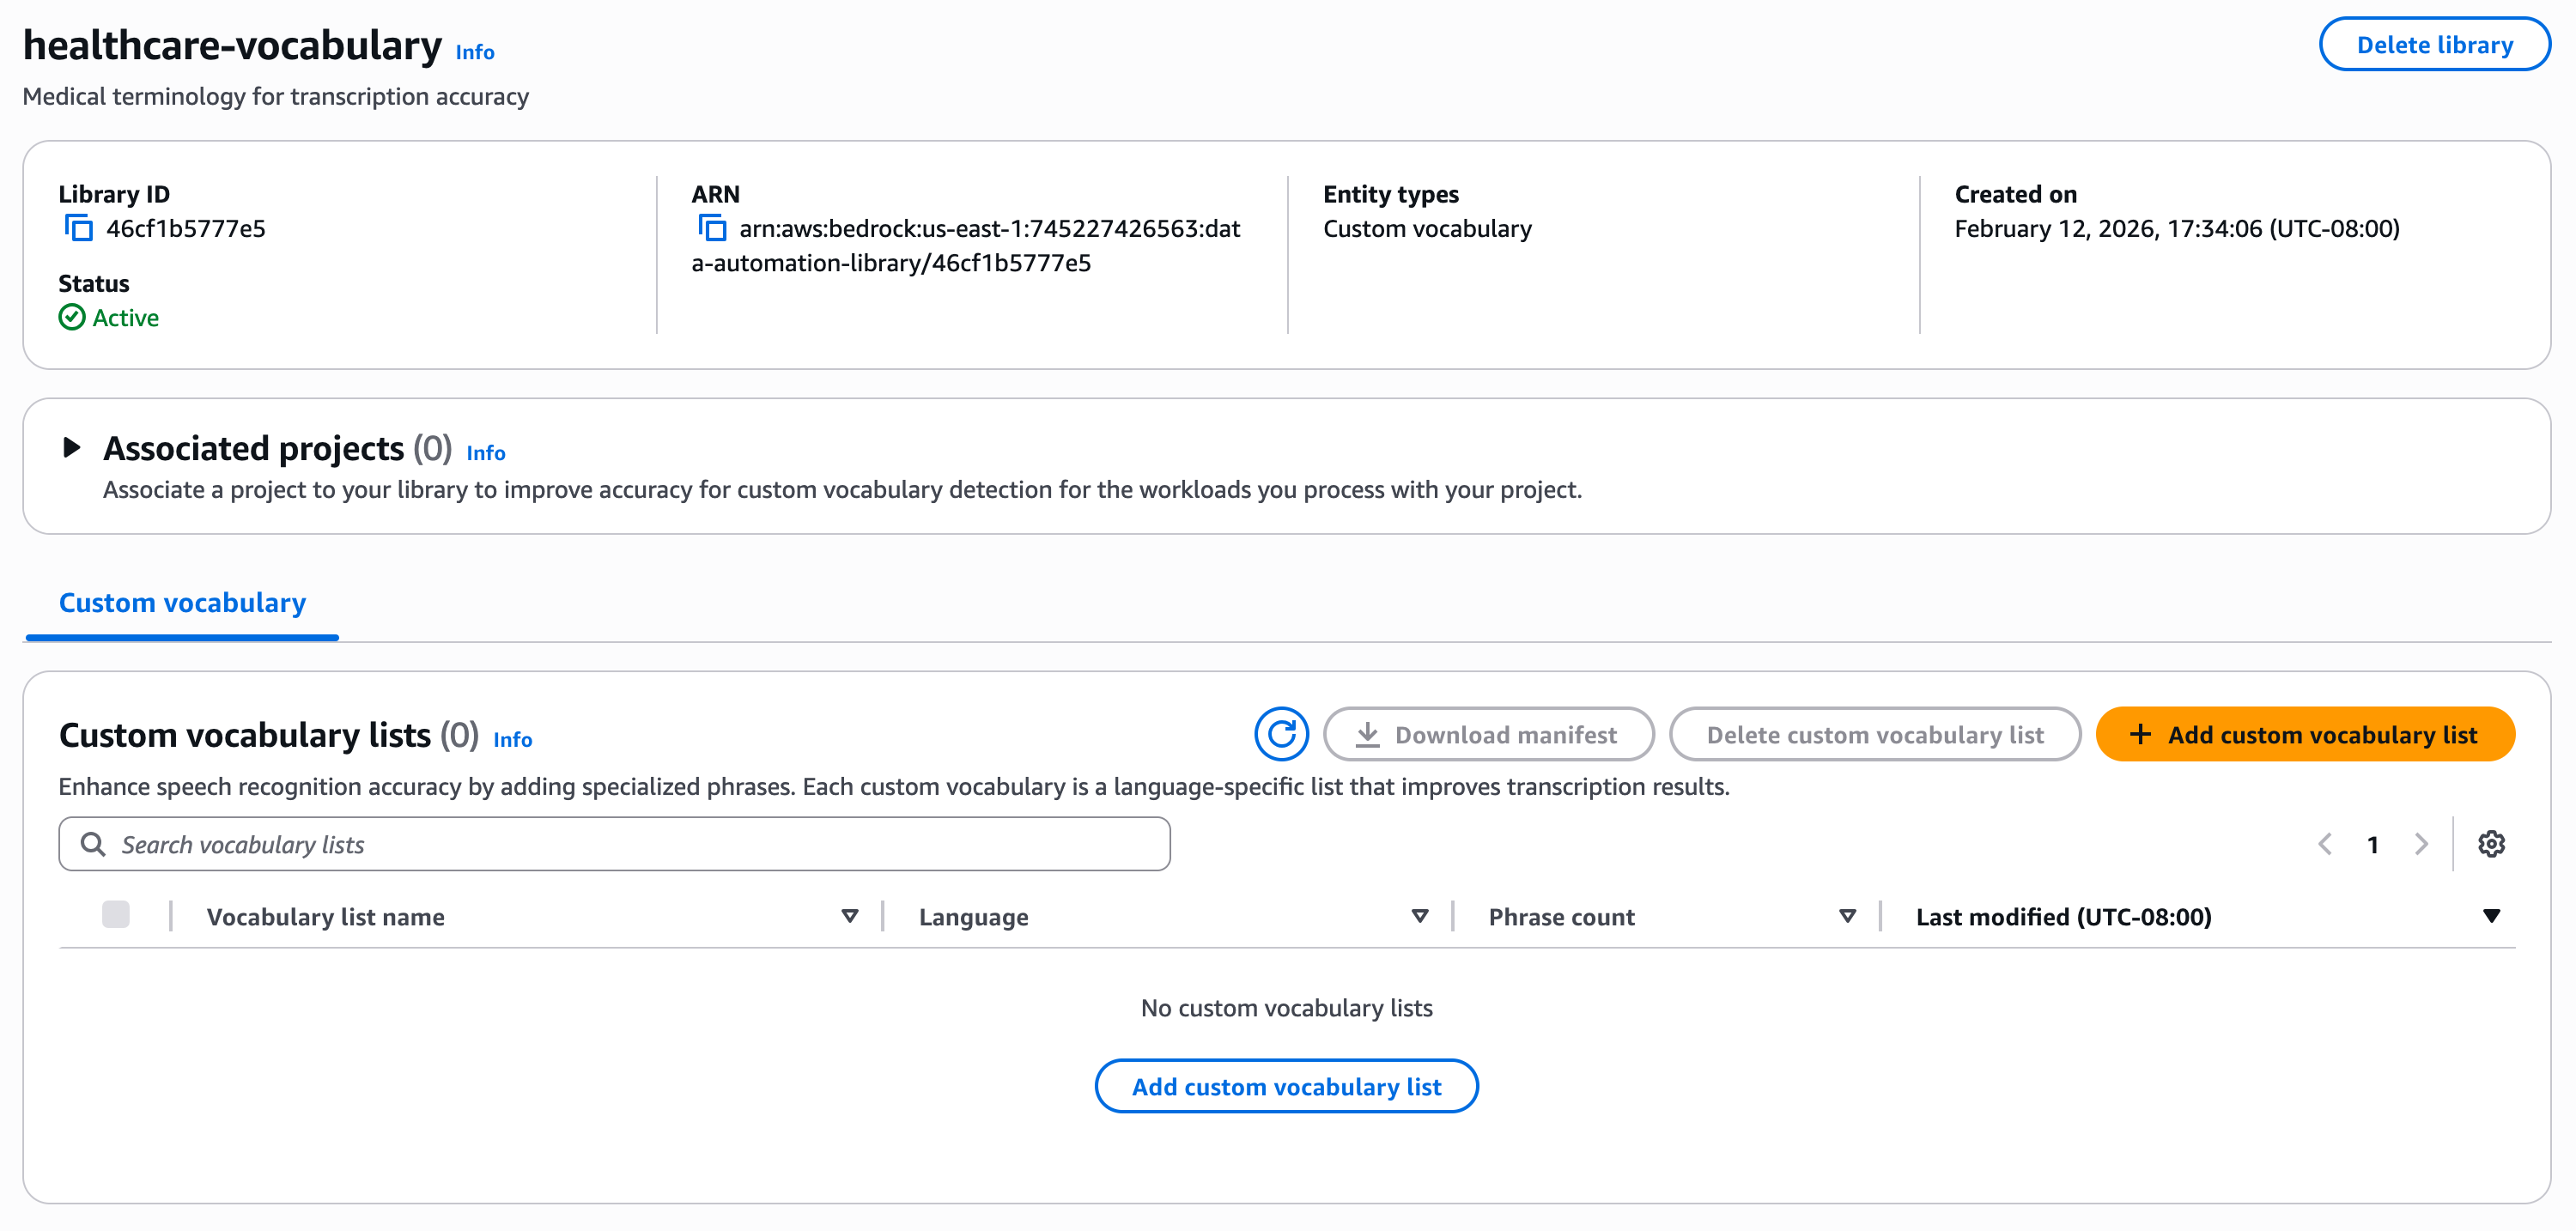Open table preferences gear icon
The height and width of the screenshot is (1231, 2576).
click(2491, 845)
